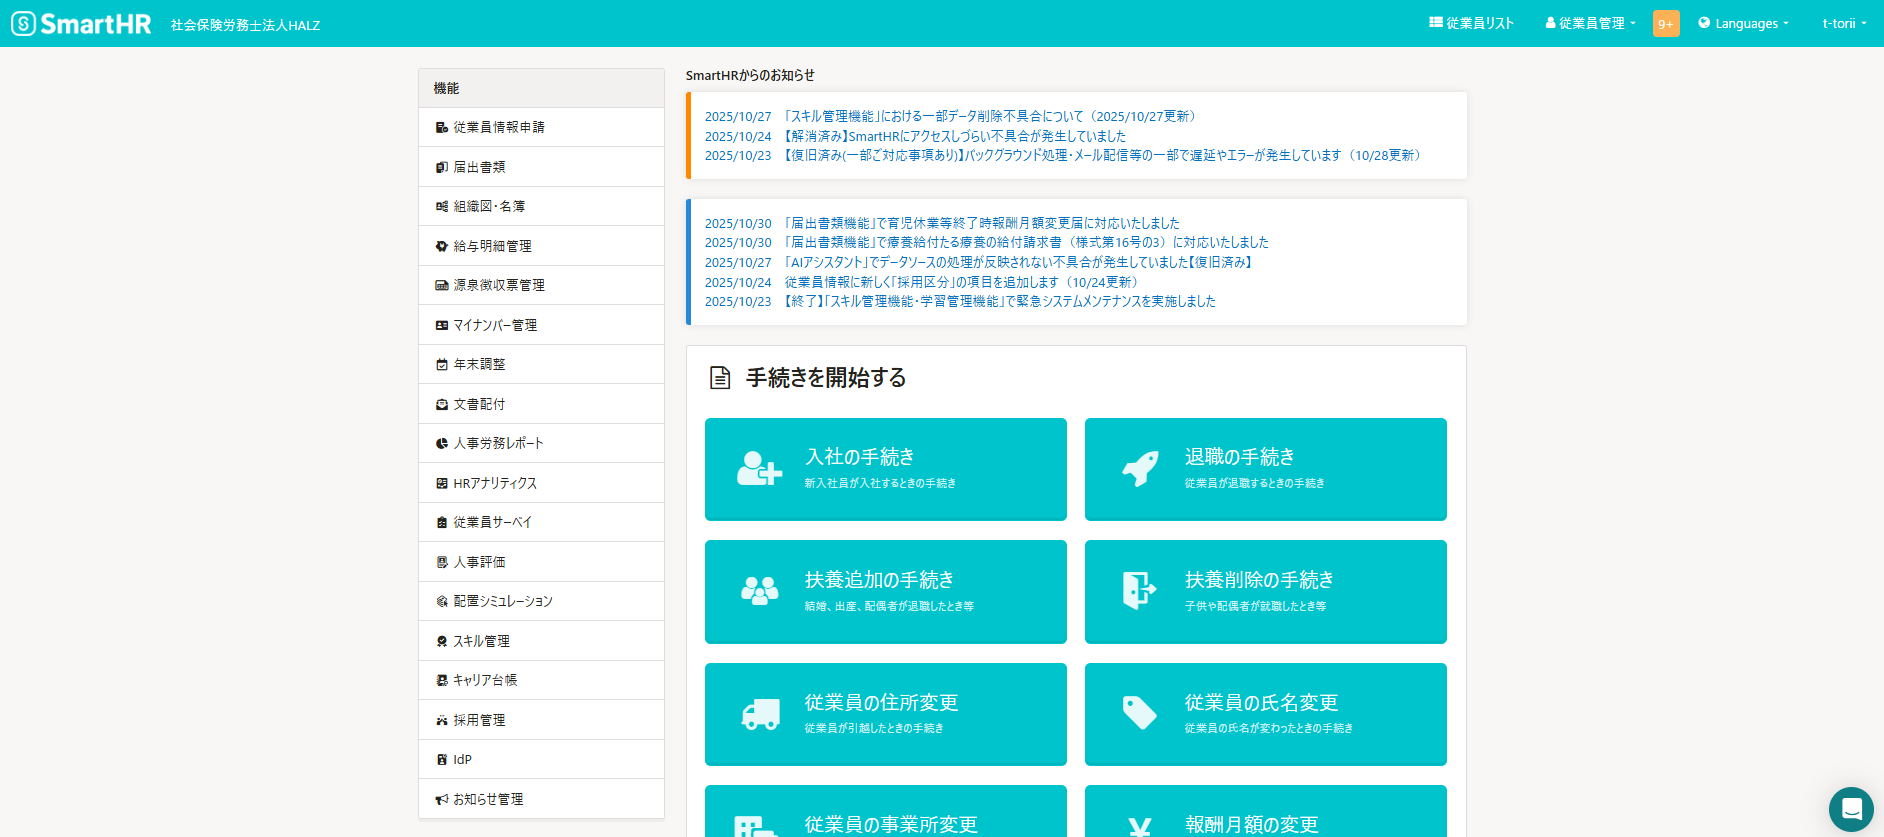
Task: Click the 報酬月額の変更 procedure button
Action: (1265, 815)
